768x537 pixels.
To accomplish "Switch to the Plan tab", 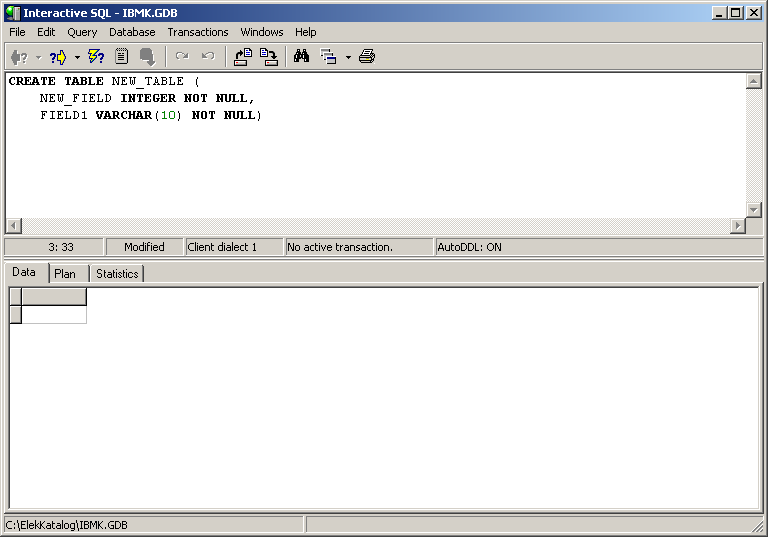I will point(65,274).
